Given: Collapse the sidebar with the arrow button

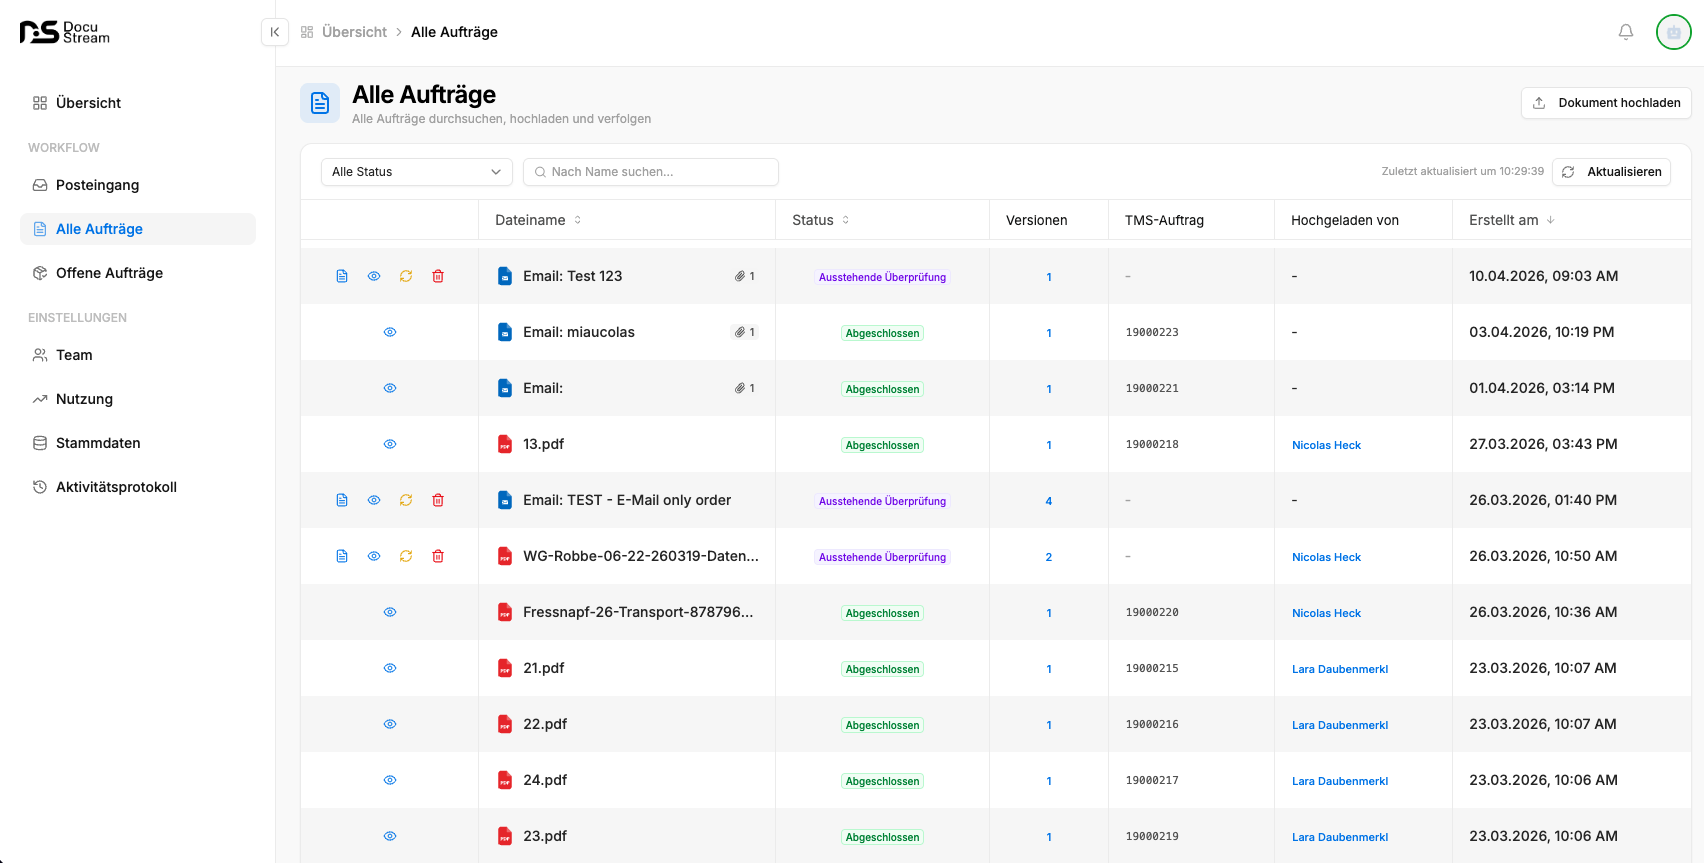Looking at the screenshot, I should [275, 32].
